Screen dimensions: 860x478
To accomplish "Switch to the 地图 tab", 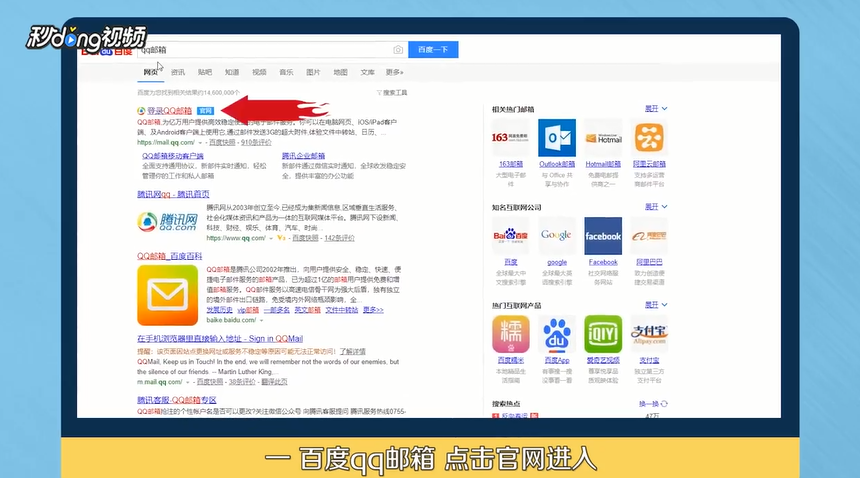I will [x=341, y=72].
